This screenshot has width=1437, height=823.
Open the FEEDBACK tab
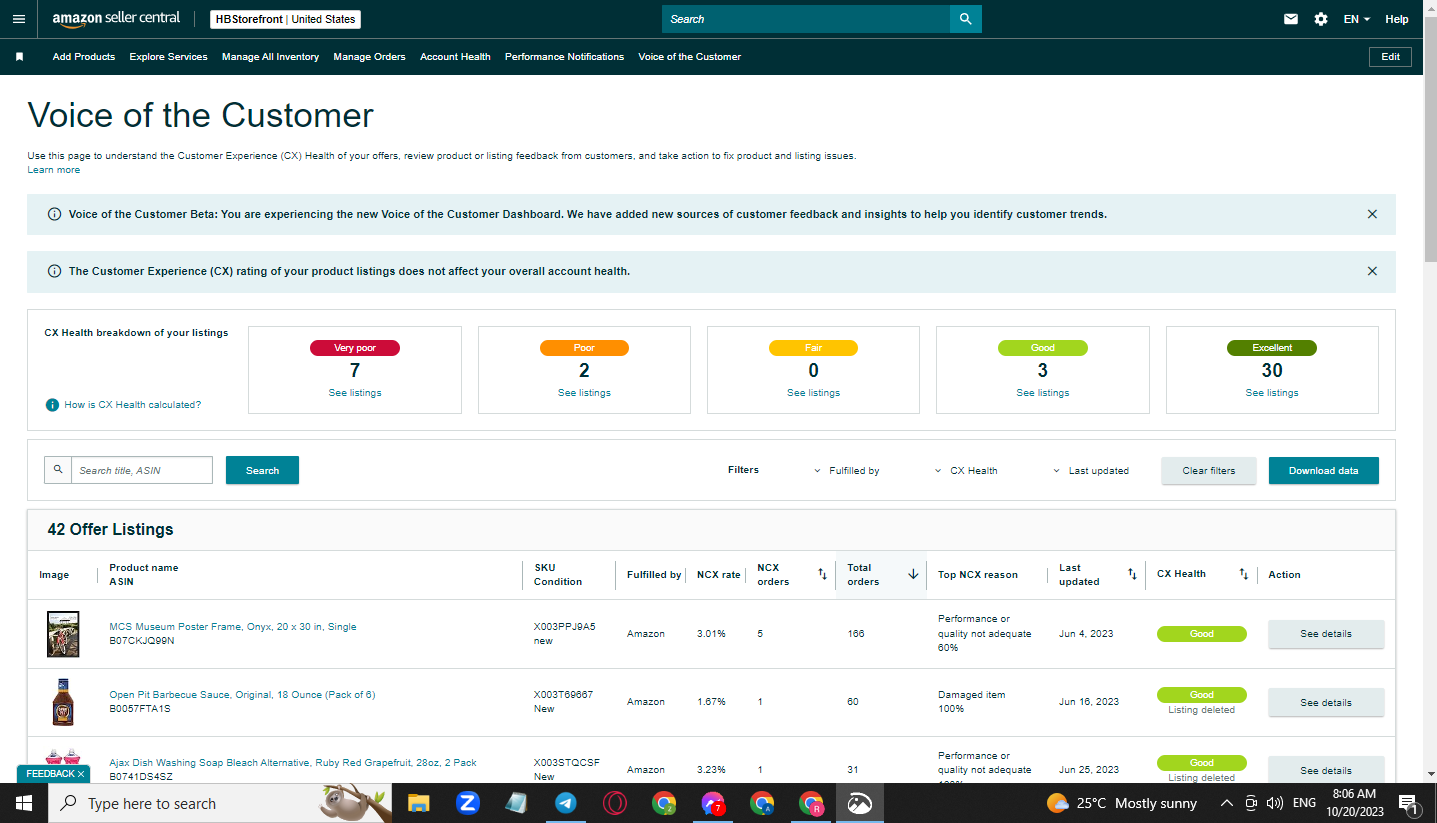[50, 774]
